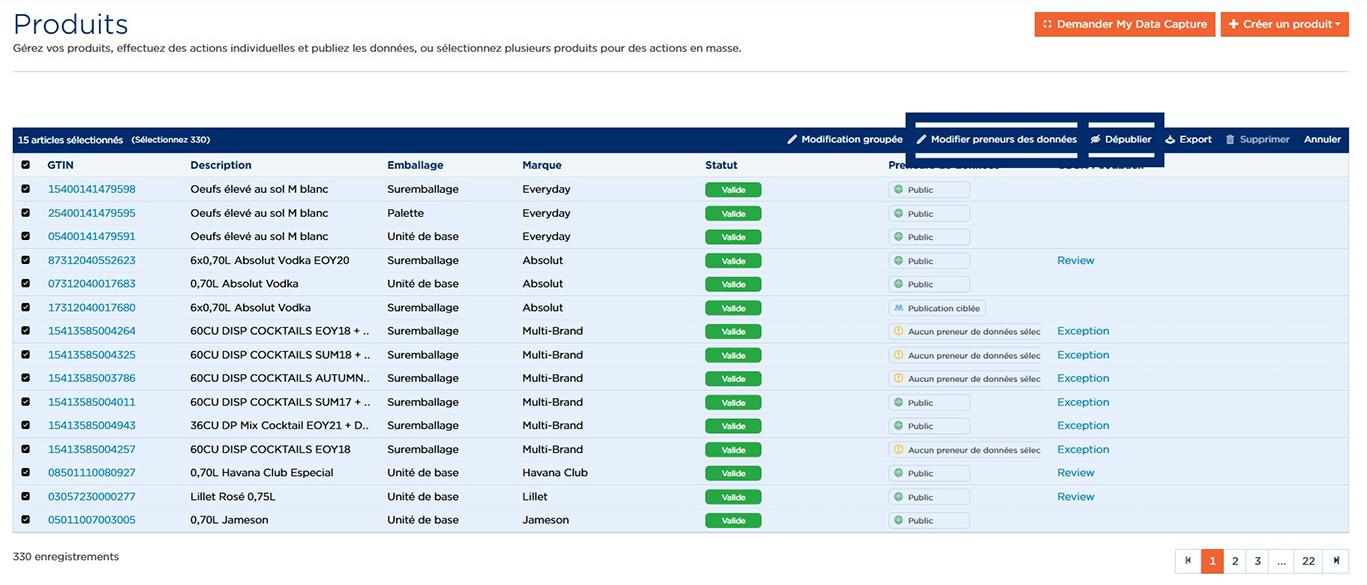Click the warning icon for GTIN 15413585004257

pyautogui.click(x=898, y=450)
